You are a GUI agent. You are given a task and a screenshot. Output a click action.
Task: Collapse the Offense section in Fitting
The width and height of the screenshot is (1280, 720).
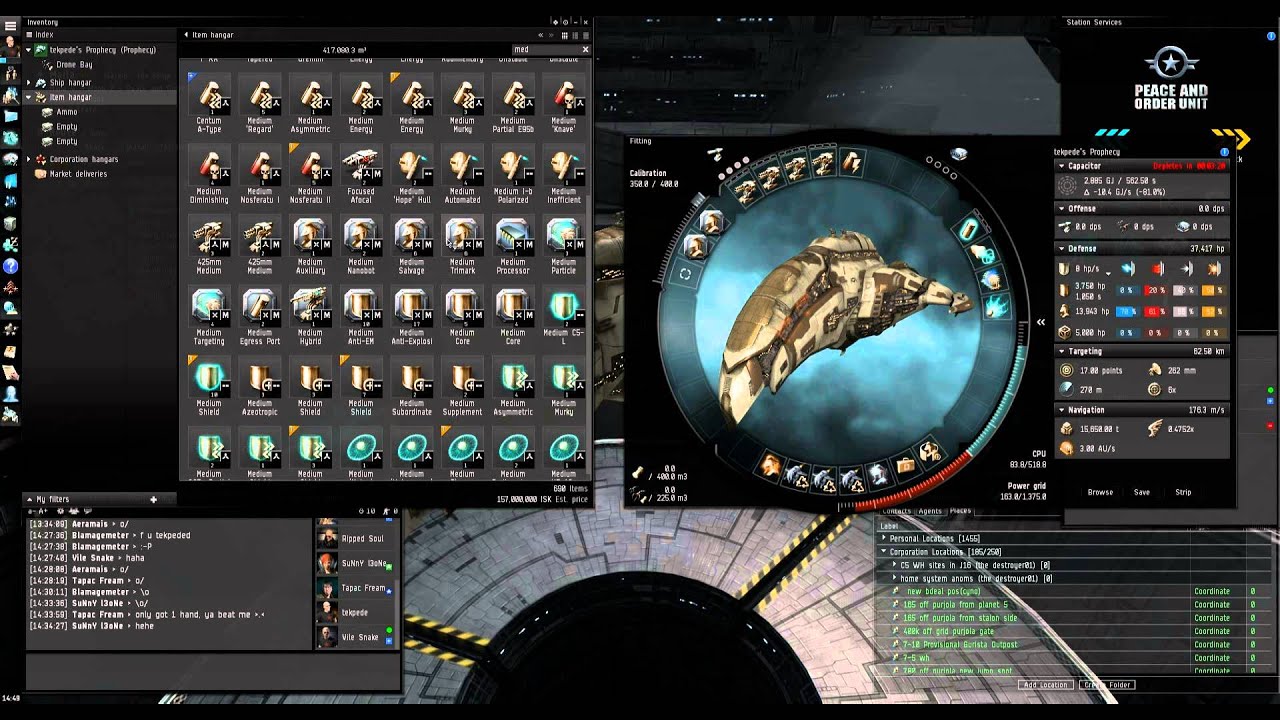click(1061, 209)
